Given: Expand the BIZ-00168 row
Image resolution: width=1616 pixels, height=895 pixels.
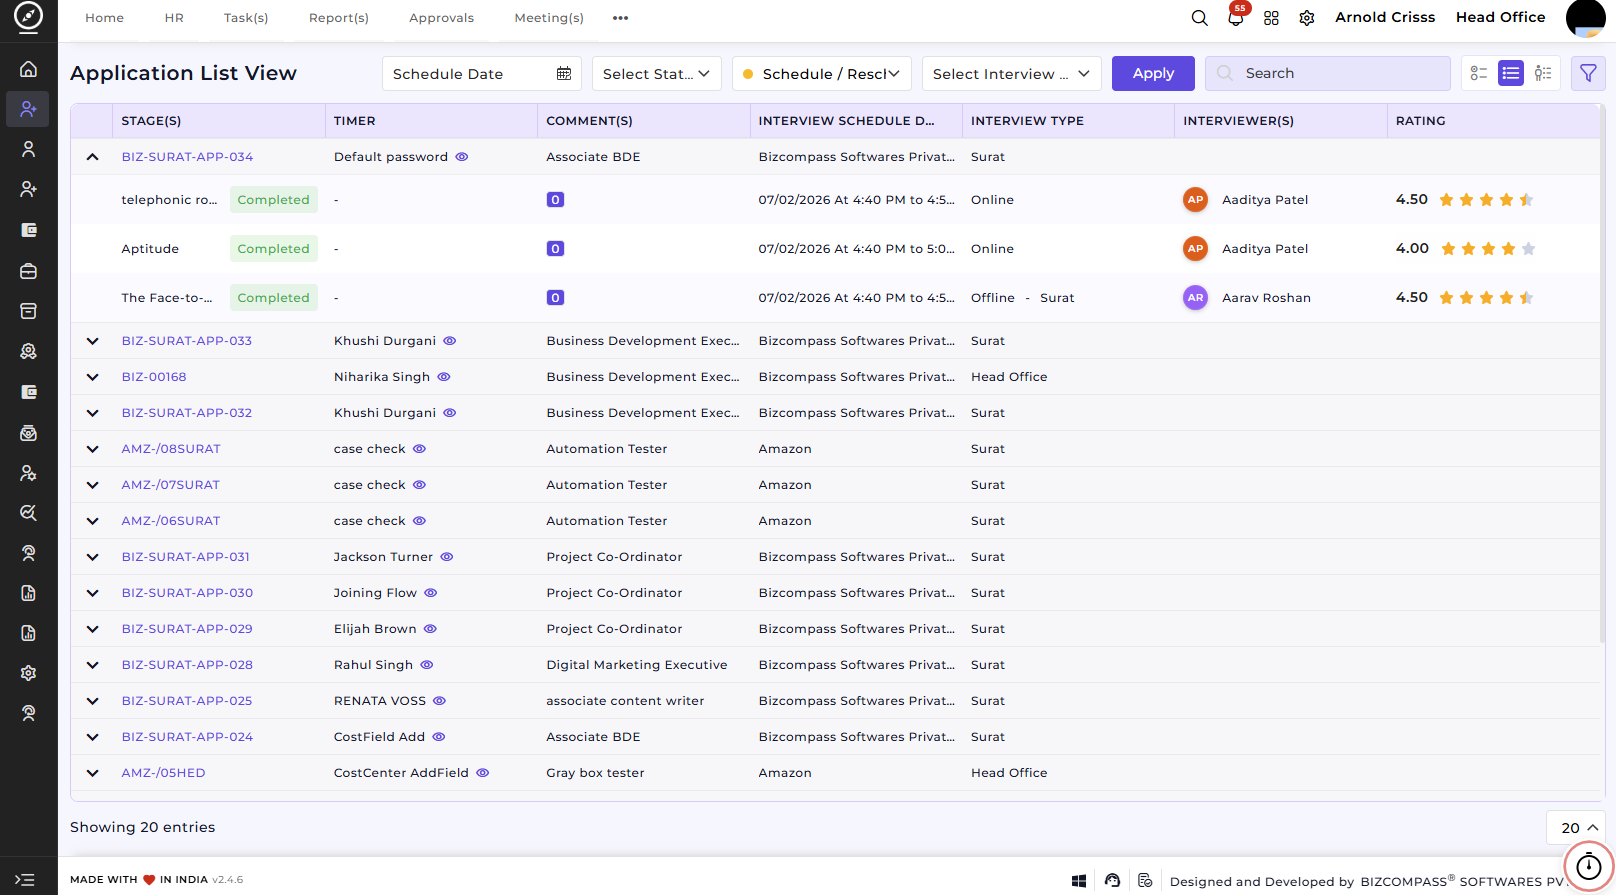Looking at the screenshot, I should tap(93, 377).
